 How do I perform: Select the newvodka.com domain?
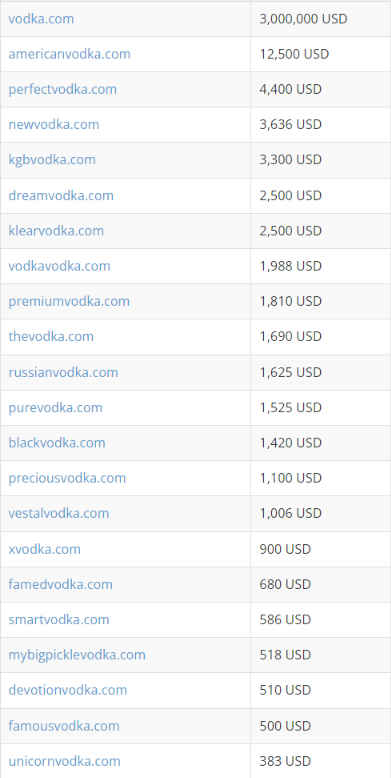(x=54, y=125)
